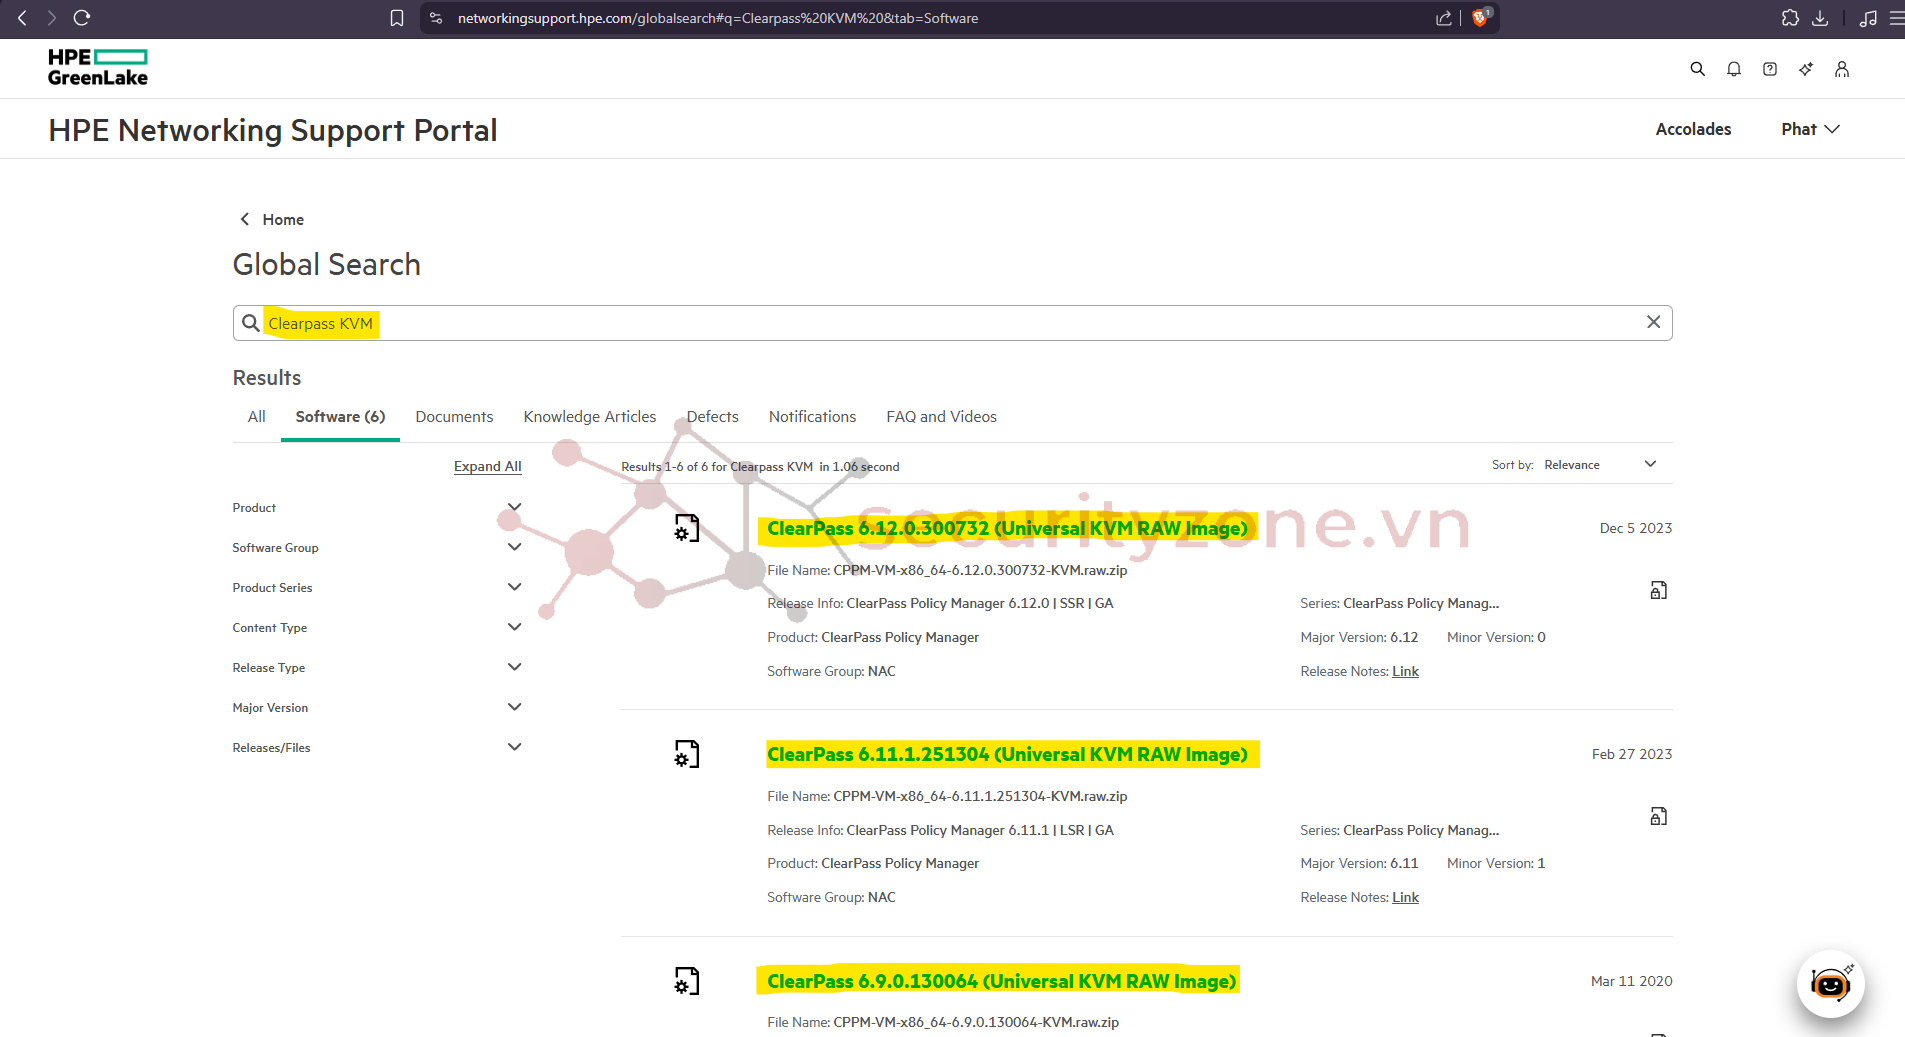Viewport: 1905px width, 1037px height.
Task: Switch to the Knowledge Articles tab
Action: pyautogui.click(x=589, y=416)
